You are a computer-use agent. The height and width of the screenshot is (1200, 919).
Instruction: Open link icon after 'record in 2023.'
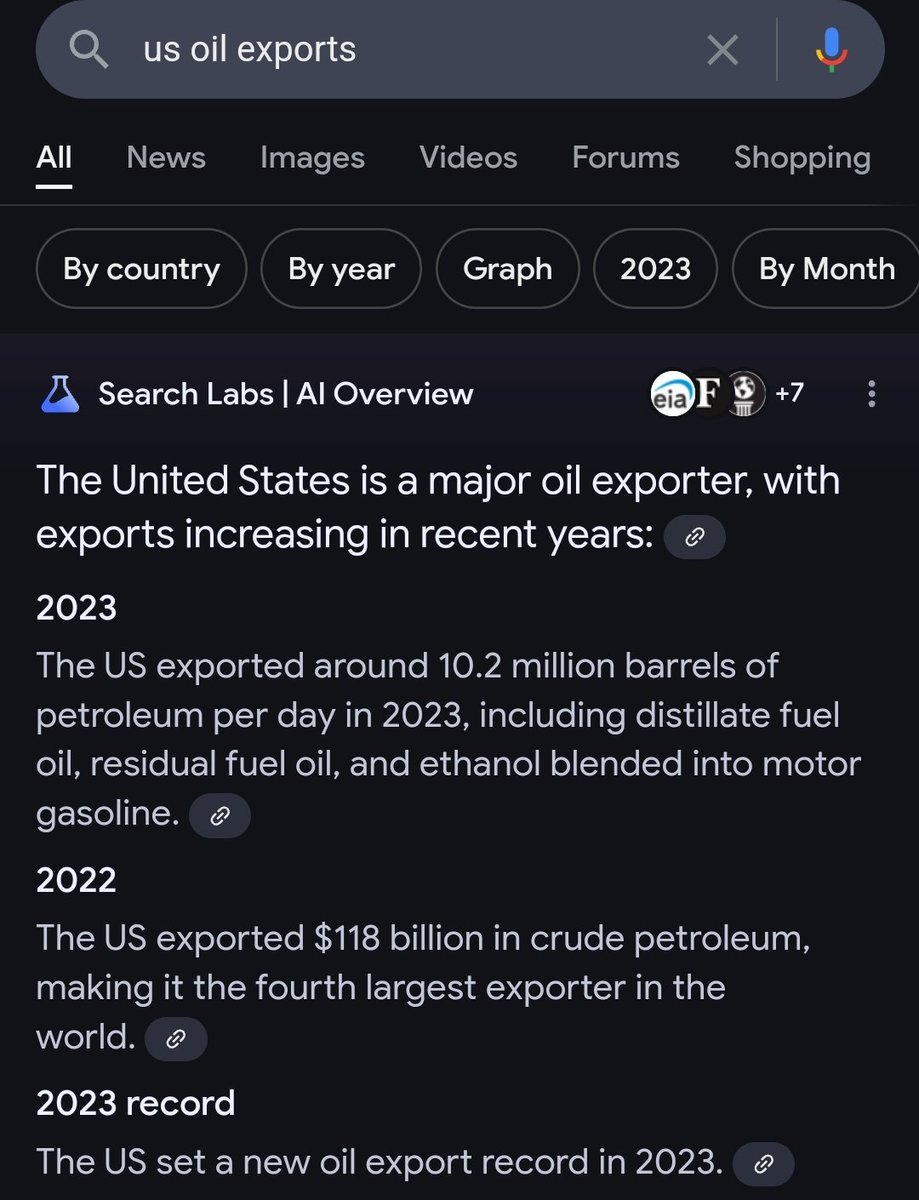(764, 1164)
